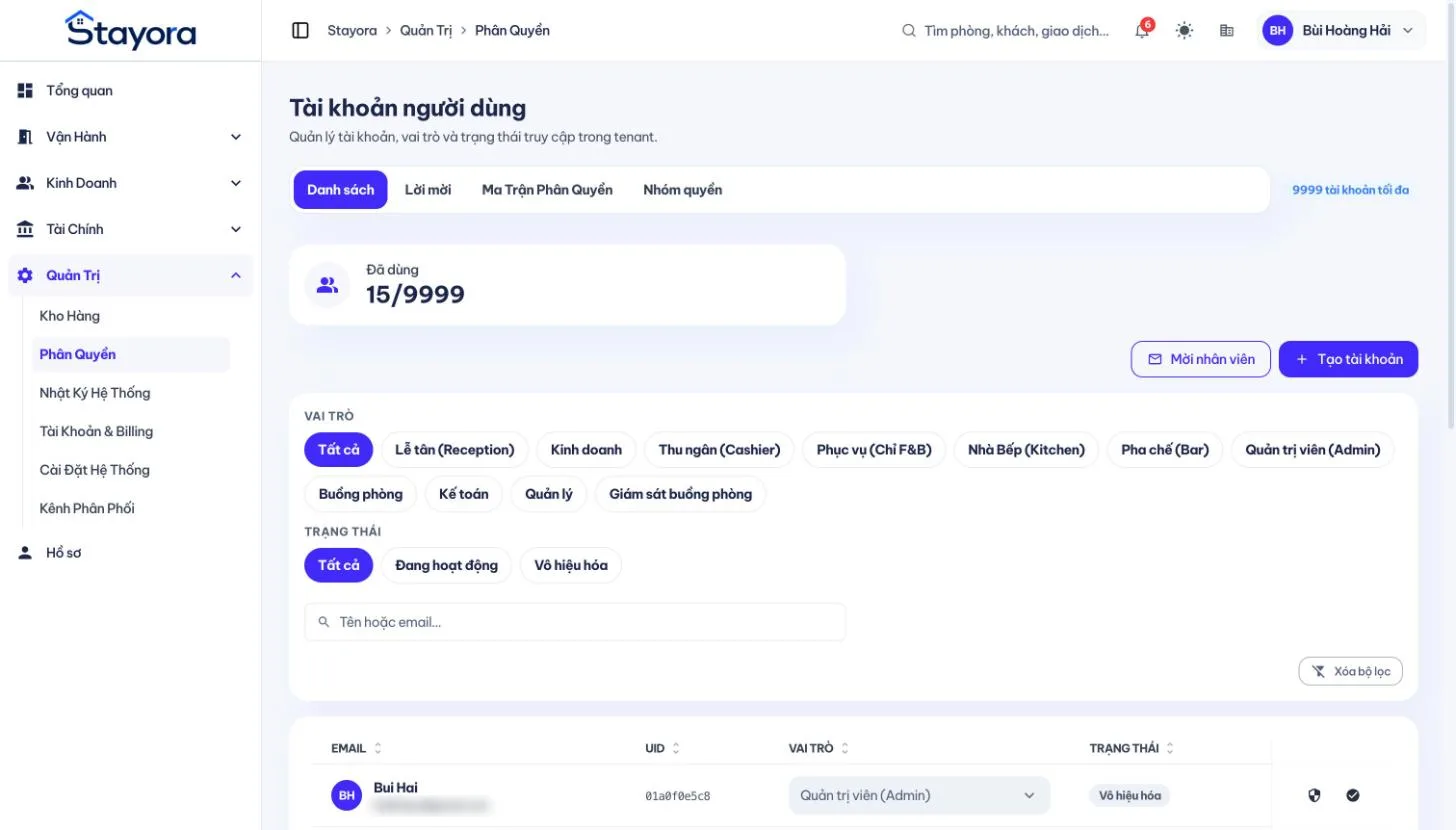
Task: Open Bui Hai's role dropdown
Action: (919, 795)
